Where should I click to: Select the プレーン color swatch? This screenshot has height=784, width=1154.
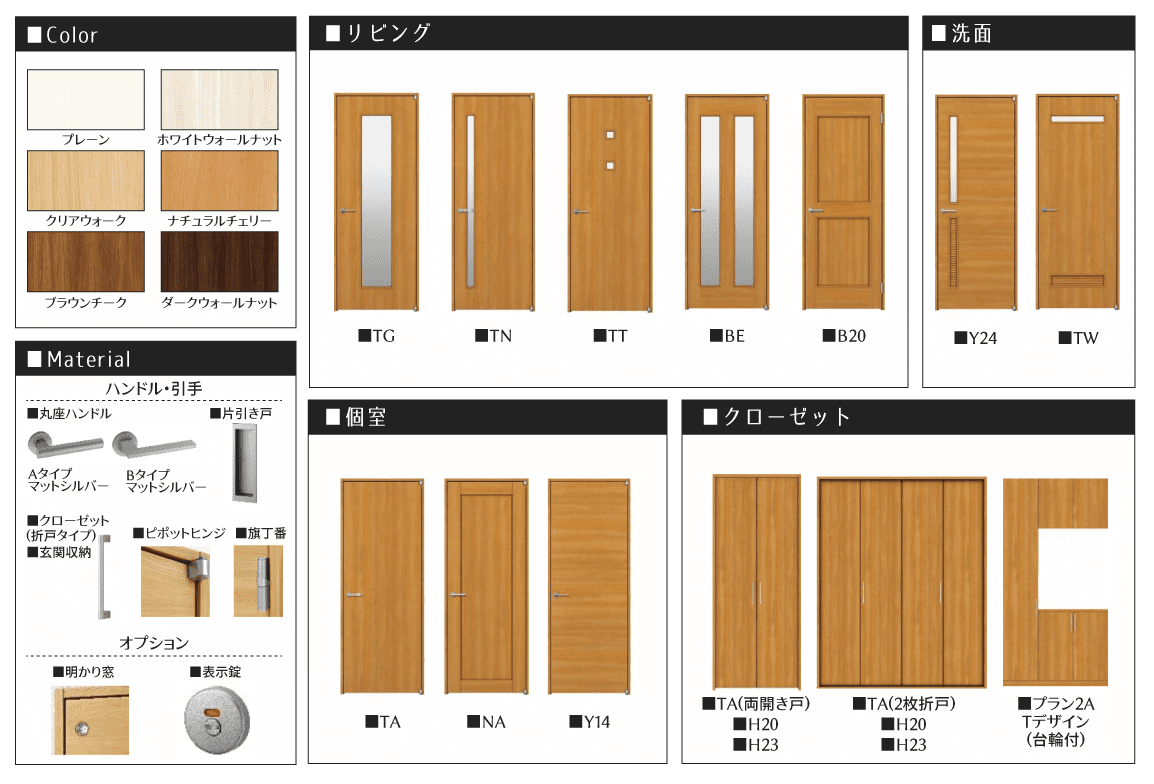pyautogui.click(x=85, y=99)
